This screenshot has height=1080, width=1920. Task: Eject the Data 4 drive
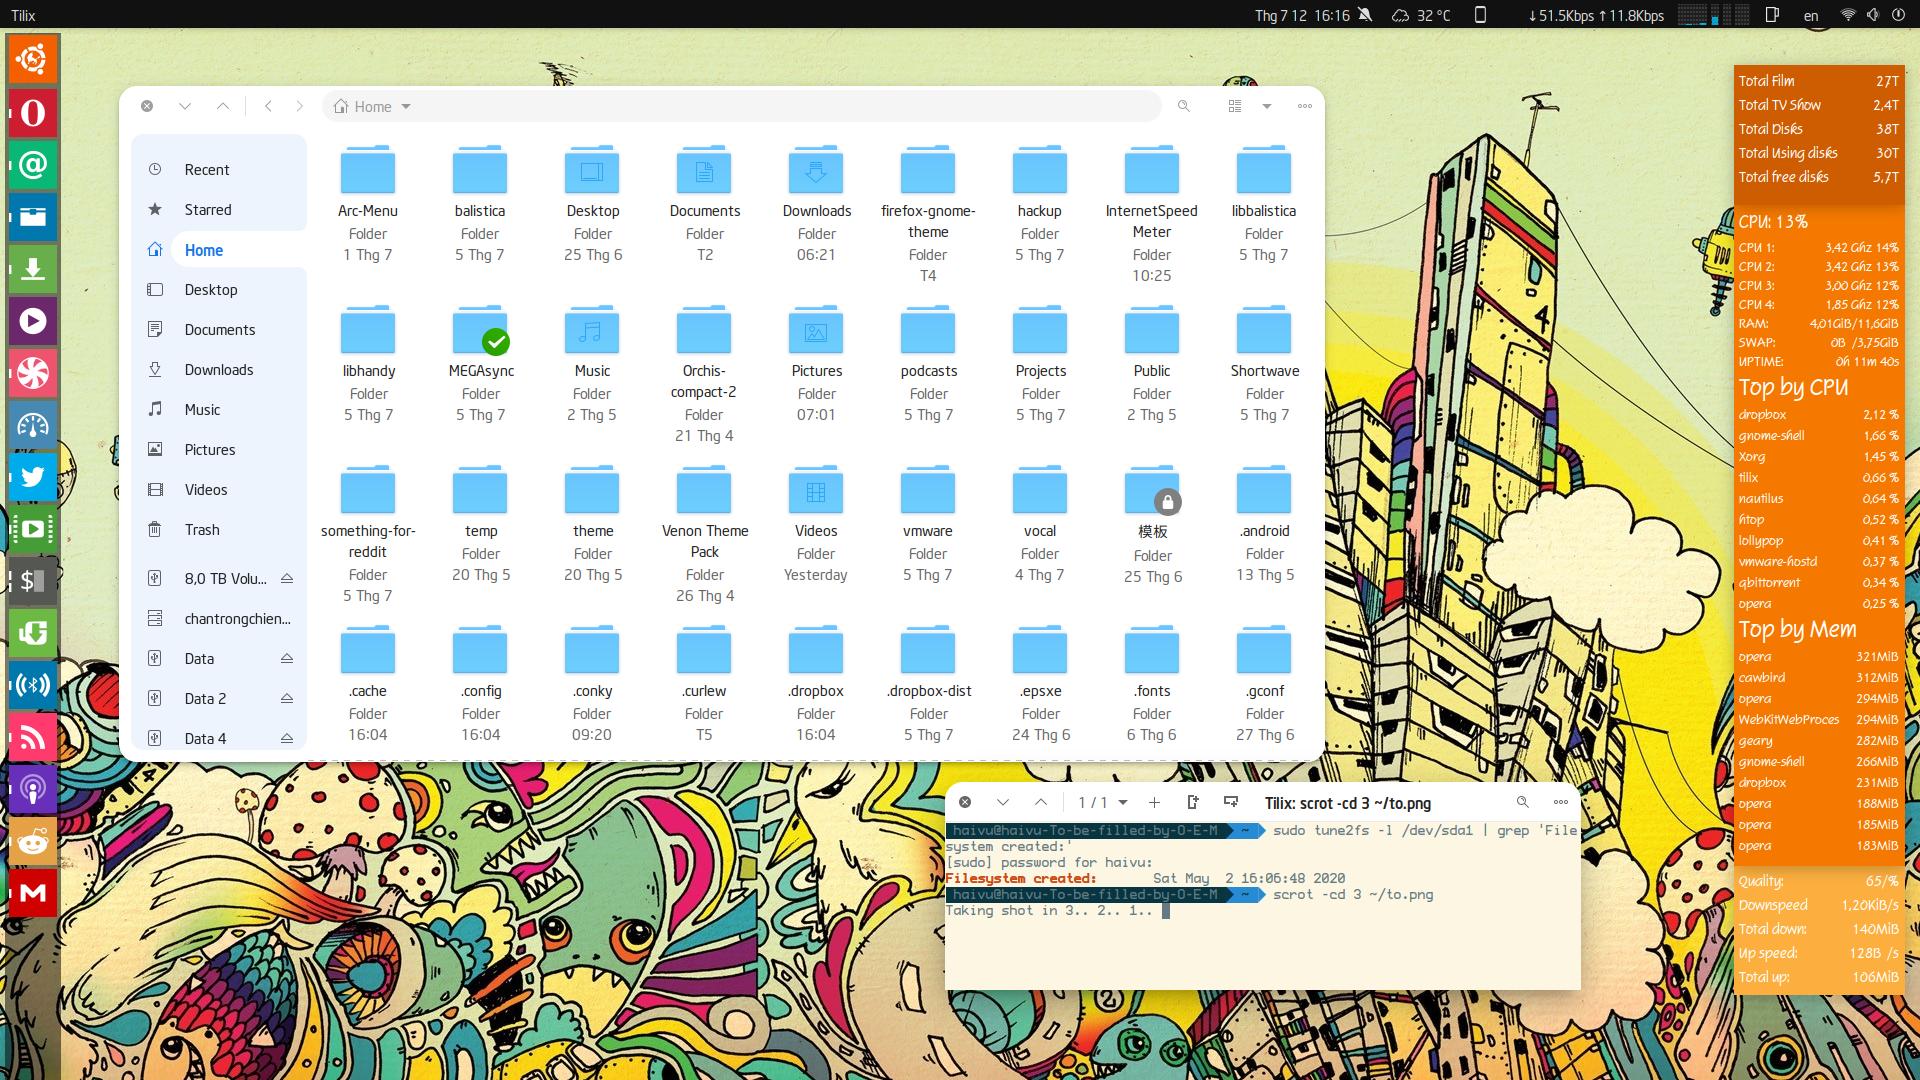[x=287, y=738]
